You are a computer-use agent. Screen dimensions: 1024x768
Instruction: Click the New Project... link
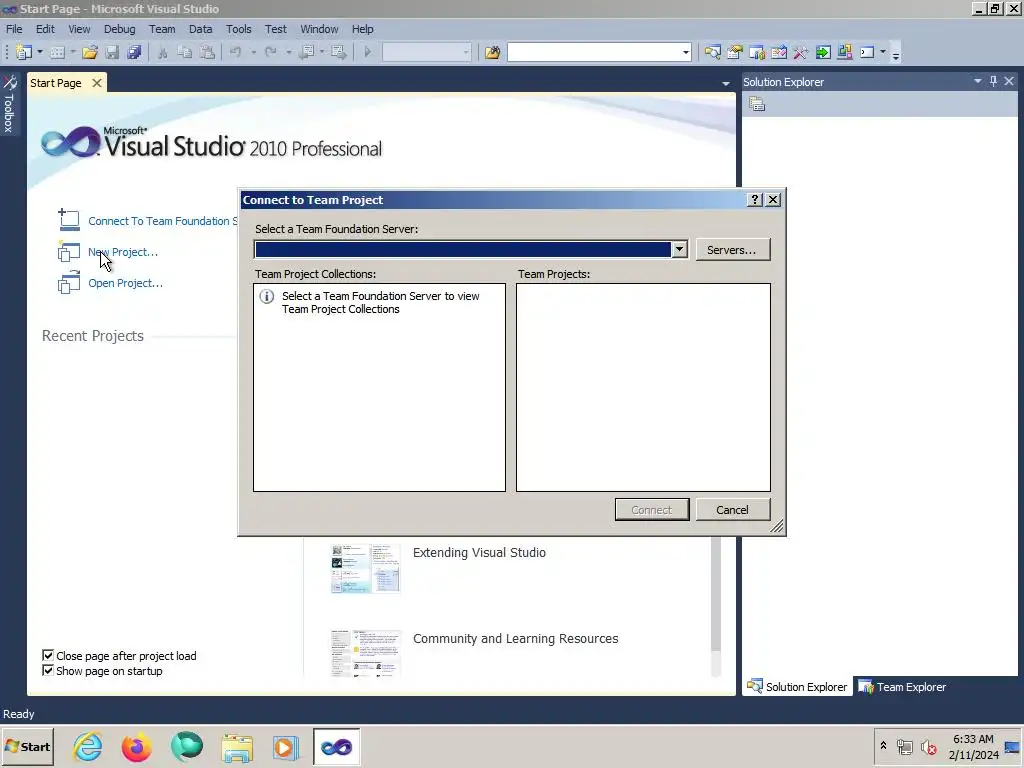(x=123, y=252)
